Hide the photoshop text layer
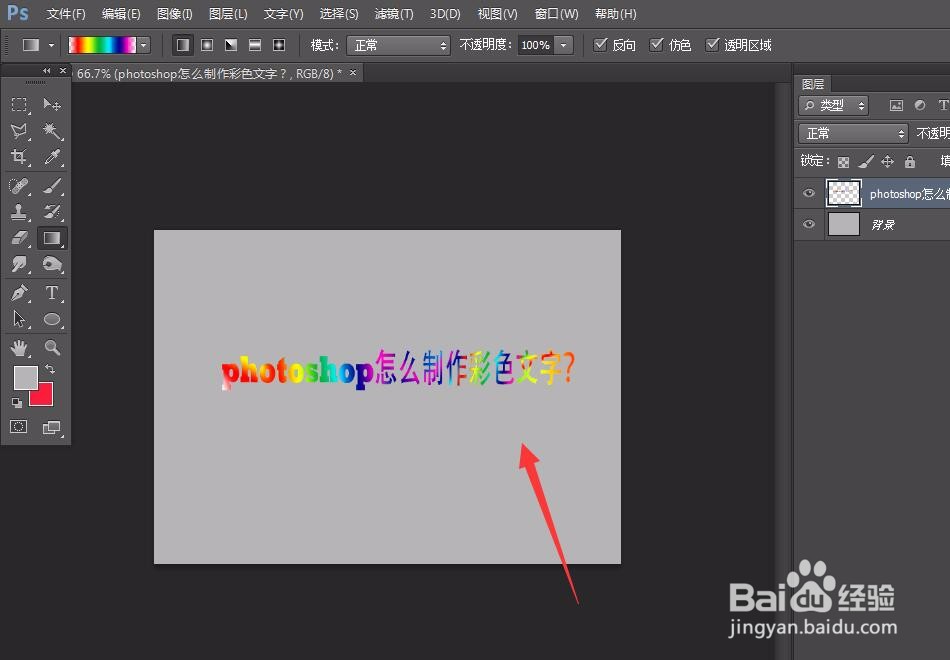The image size is (950, 660). tap(809, 193)
